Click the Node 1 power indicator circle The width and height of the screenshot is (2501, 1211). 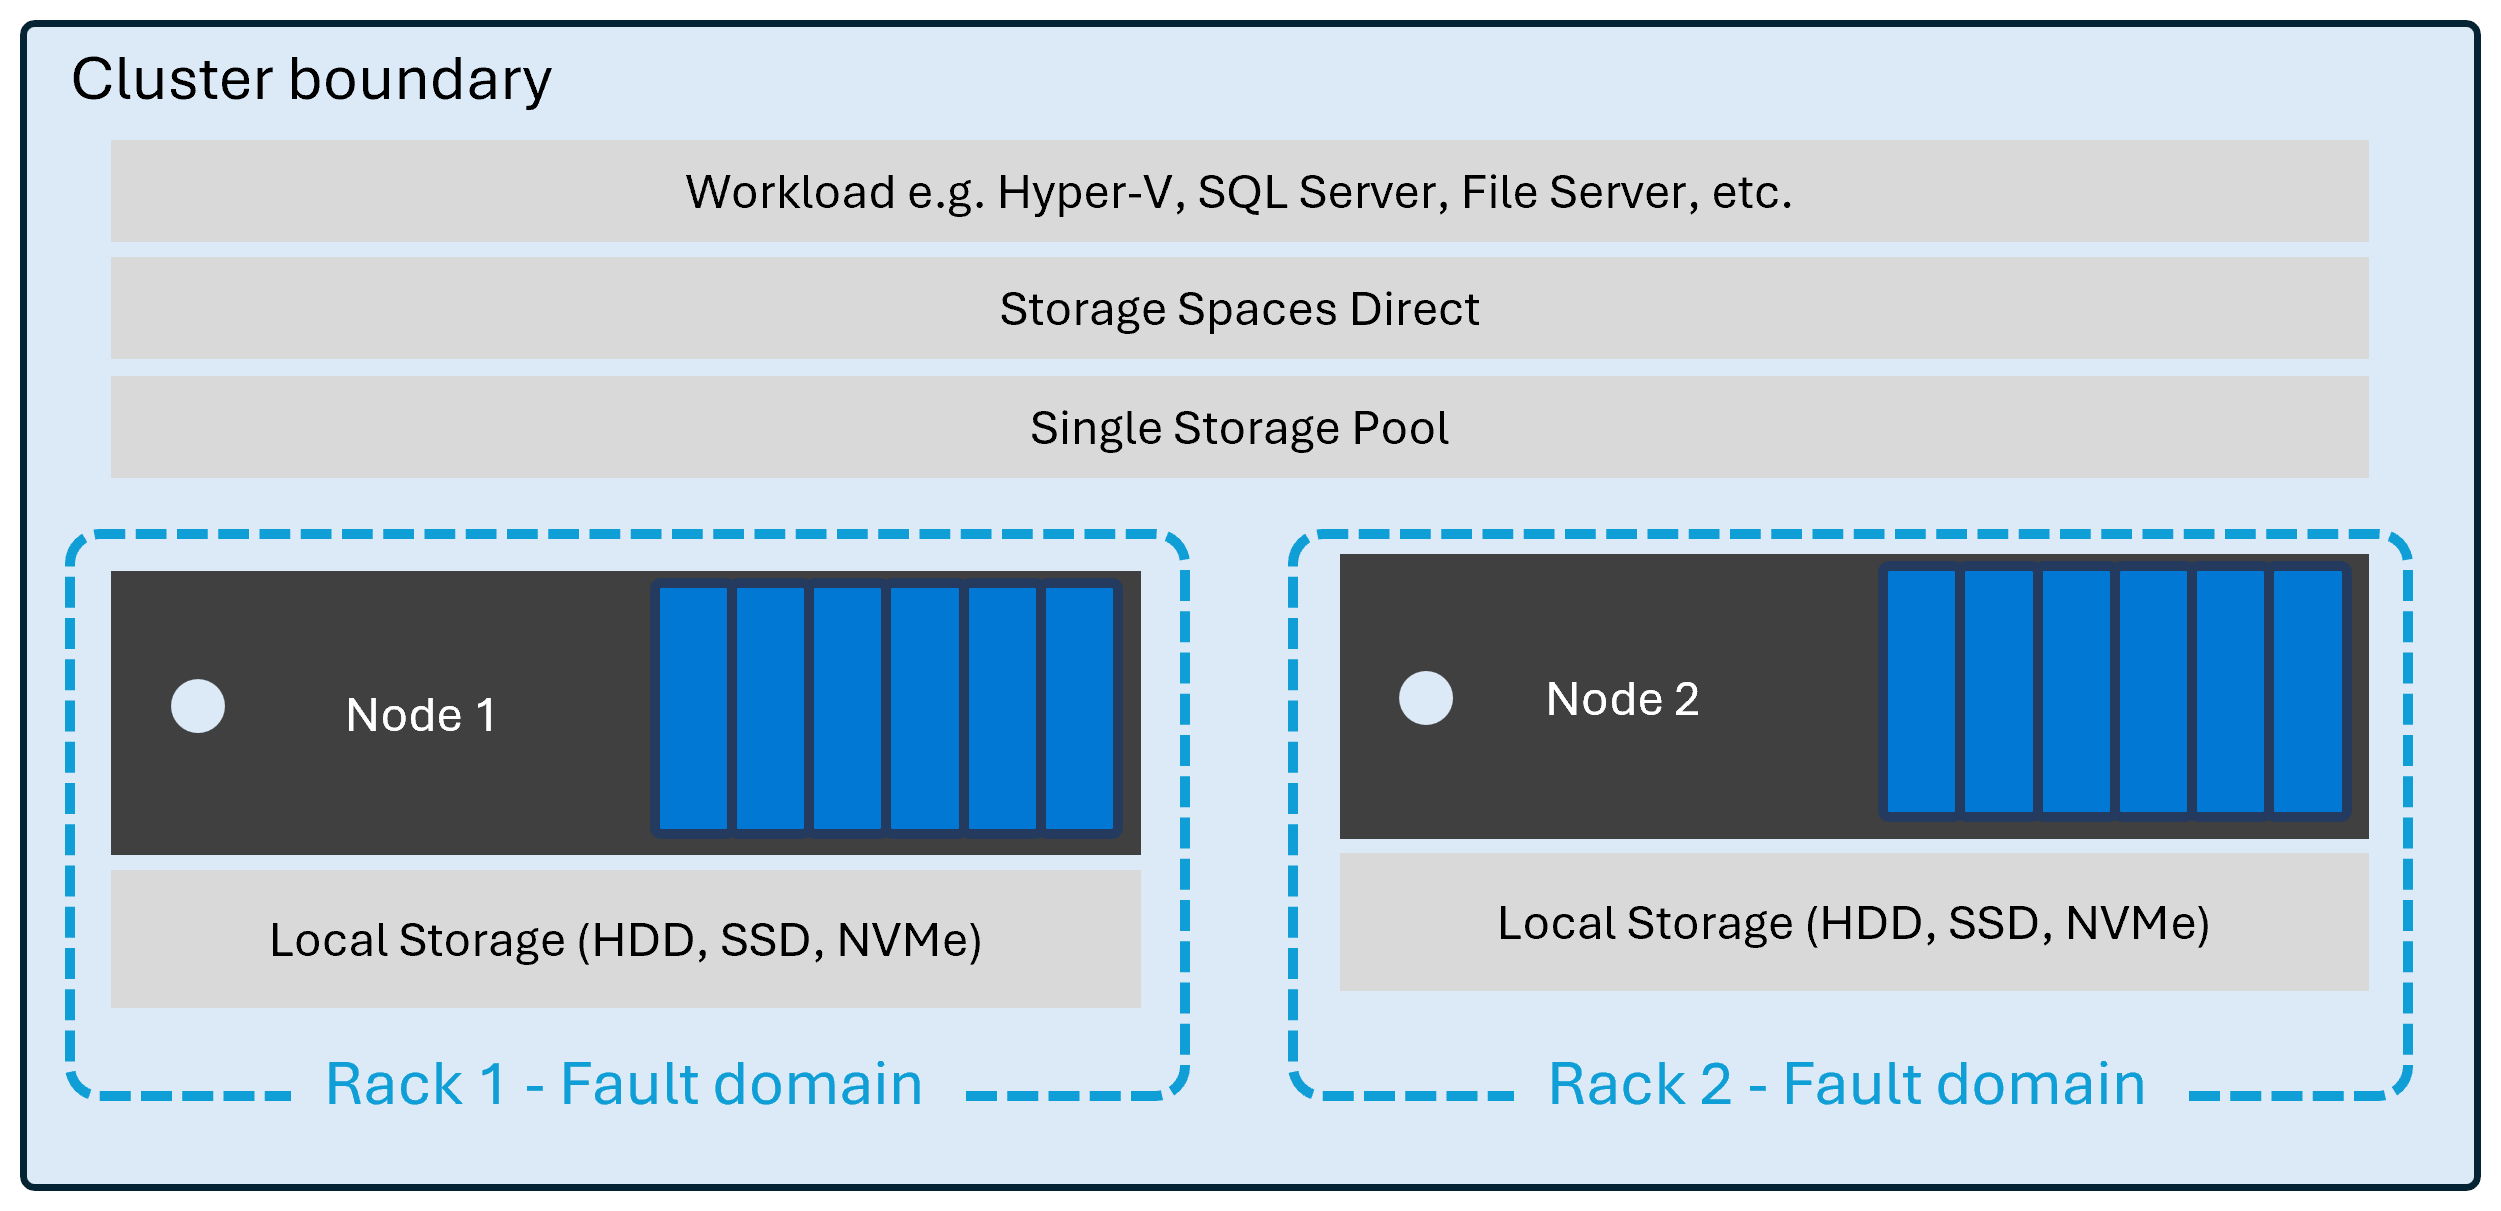point(198,706)
